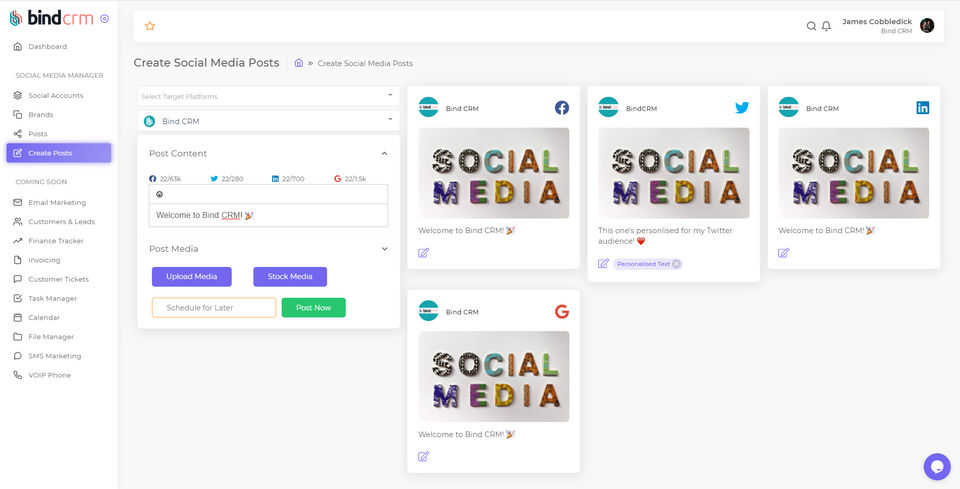
Task: Open the File Manager section
Action: 51,337
